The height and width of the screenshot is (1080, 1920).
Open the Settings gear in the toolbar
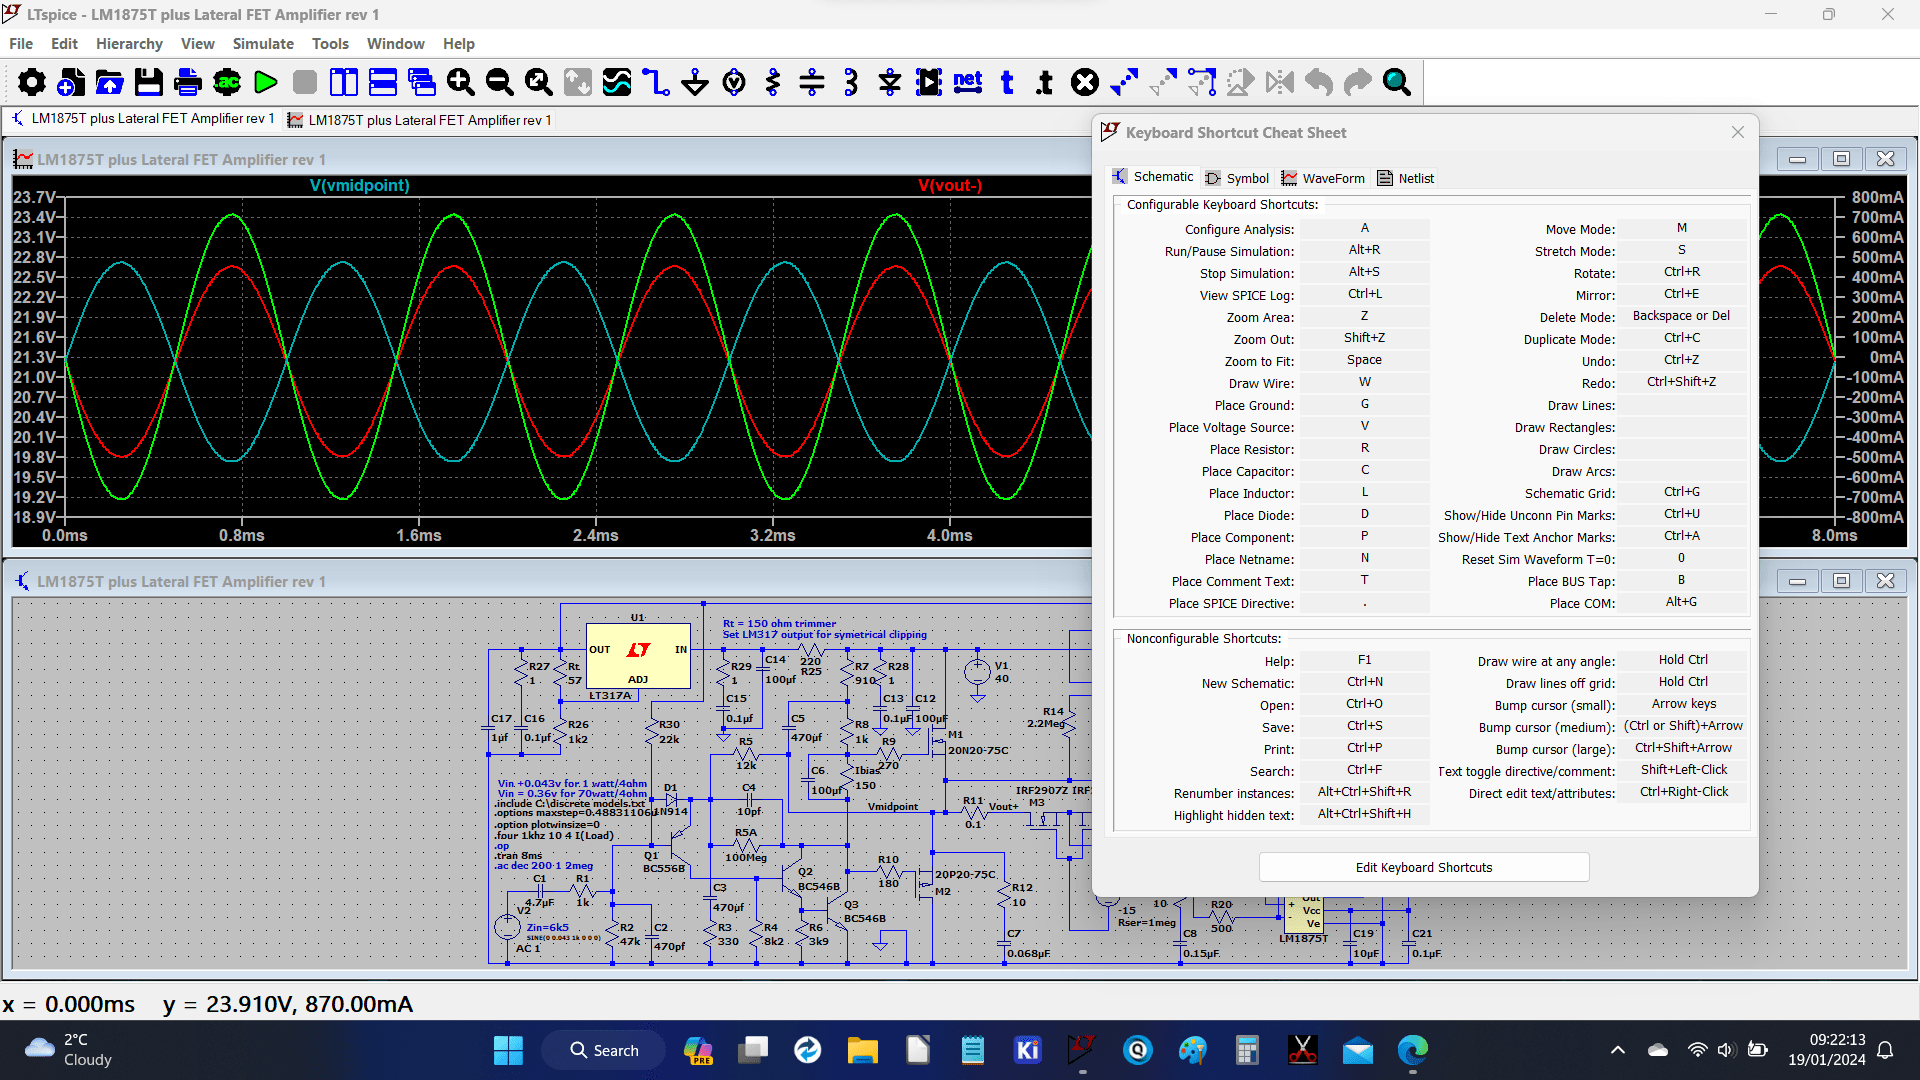(x=32, y=82)
